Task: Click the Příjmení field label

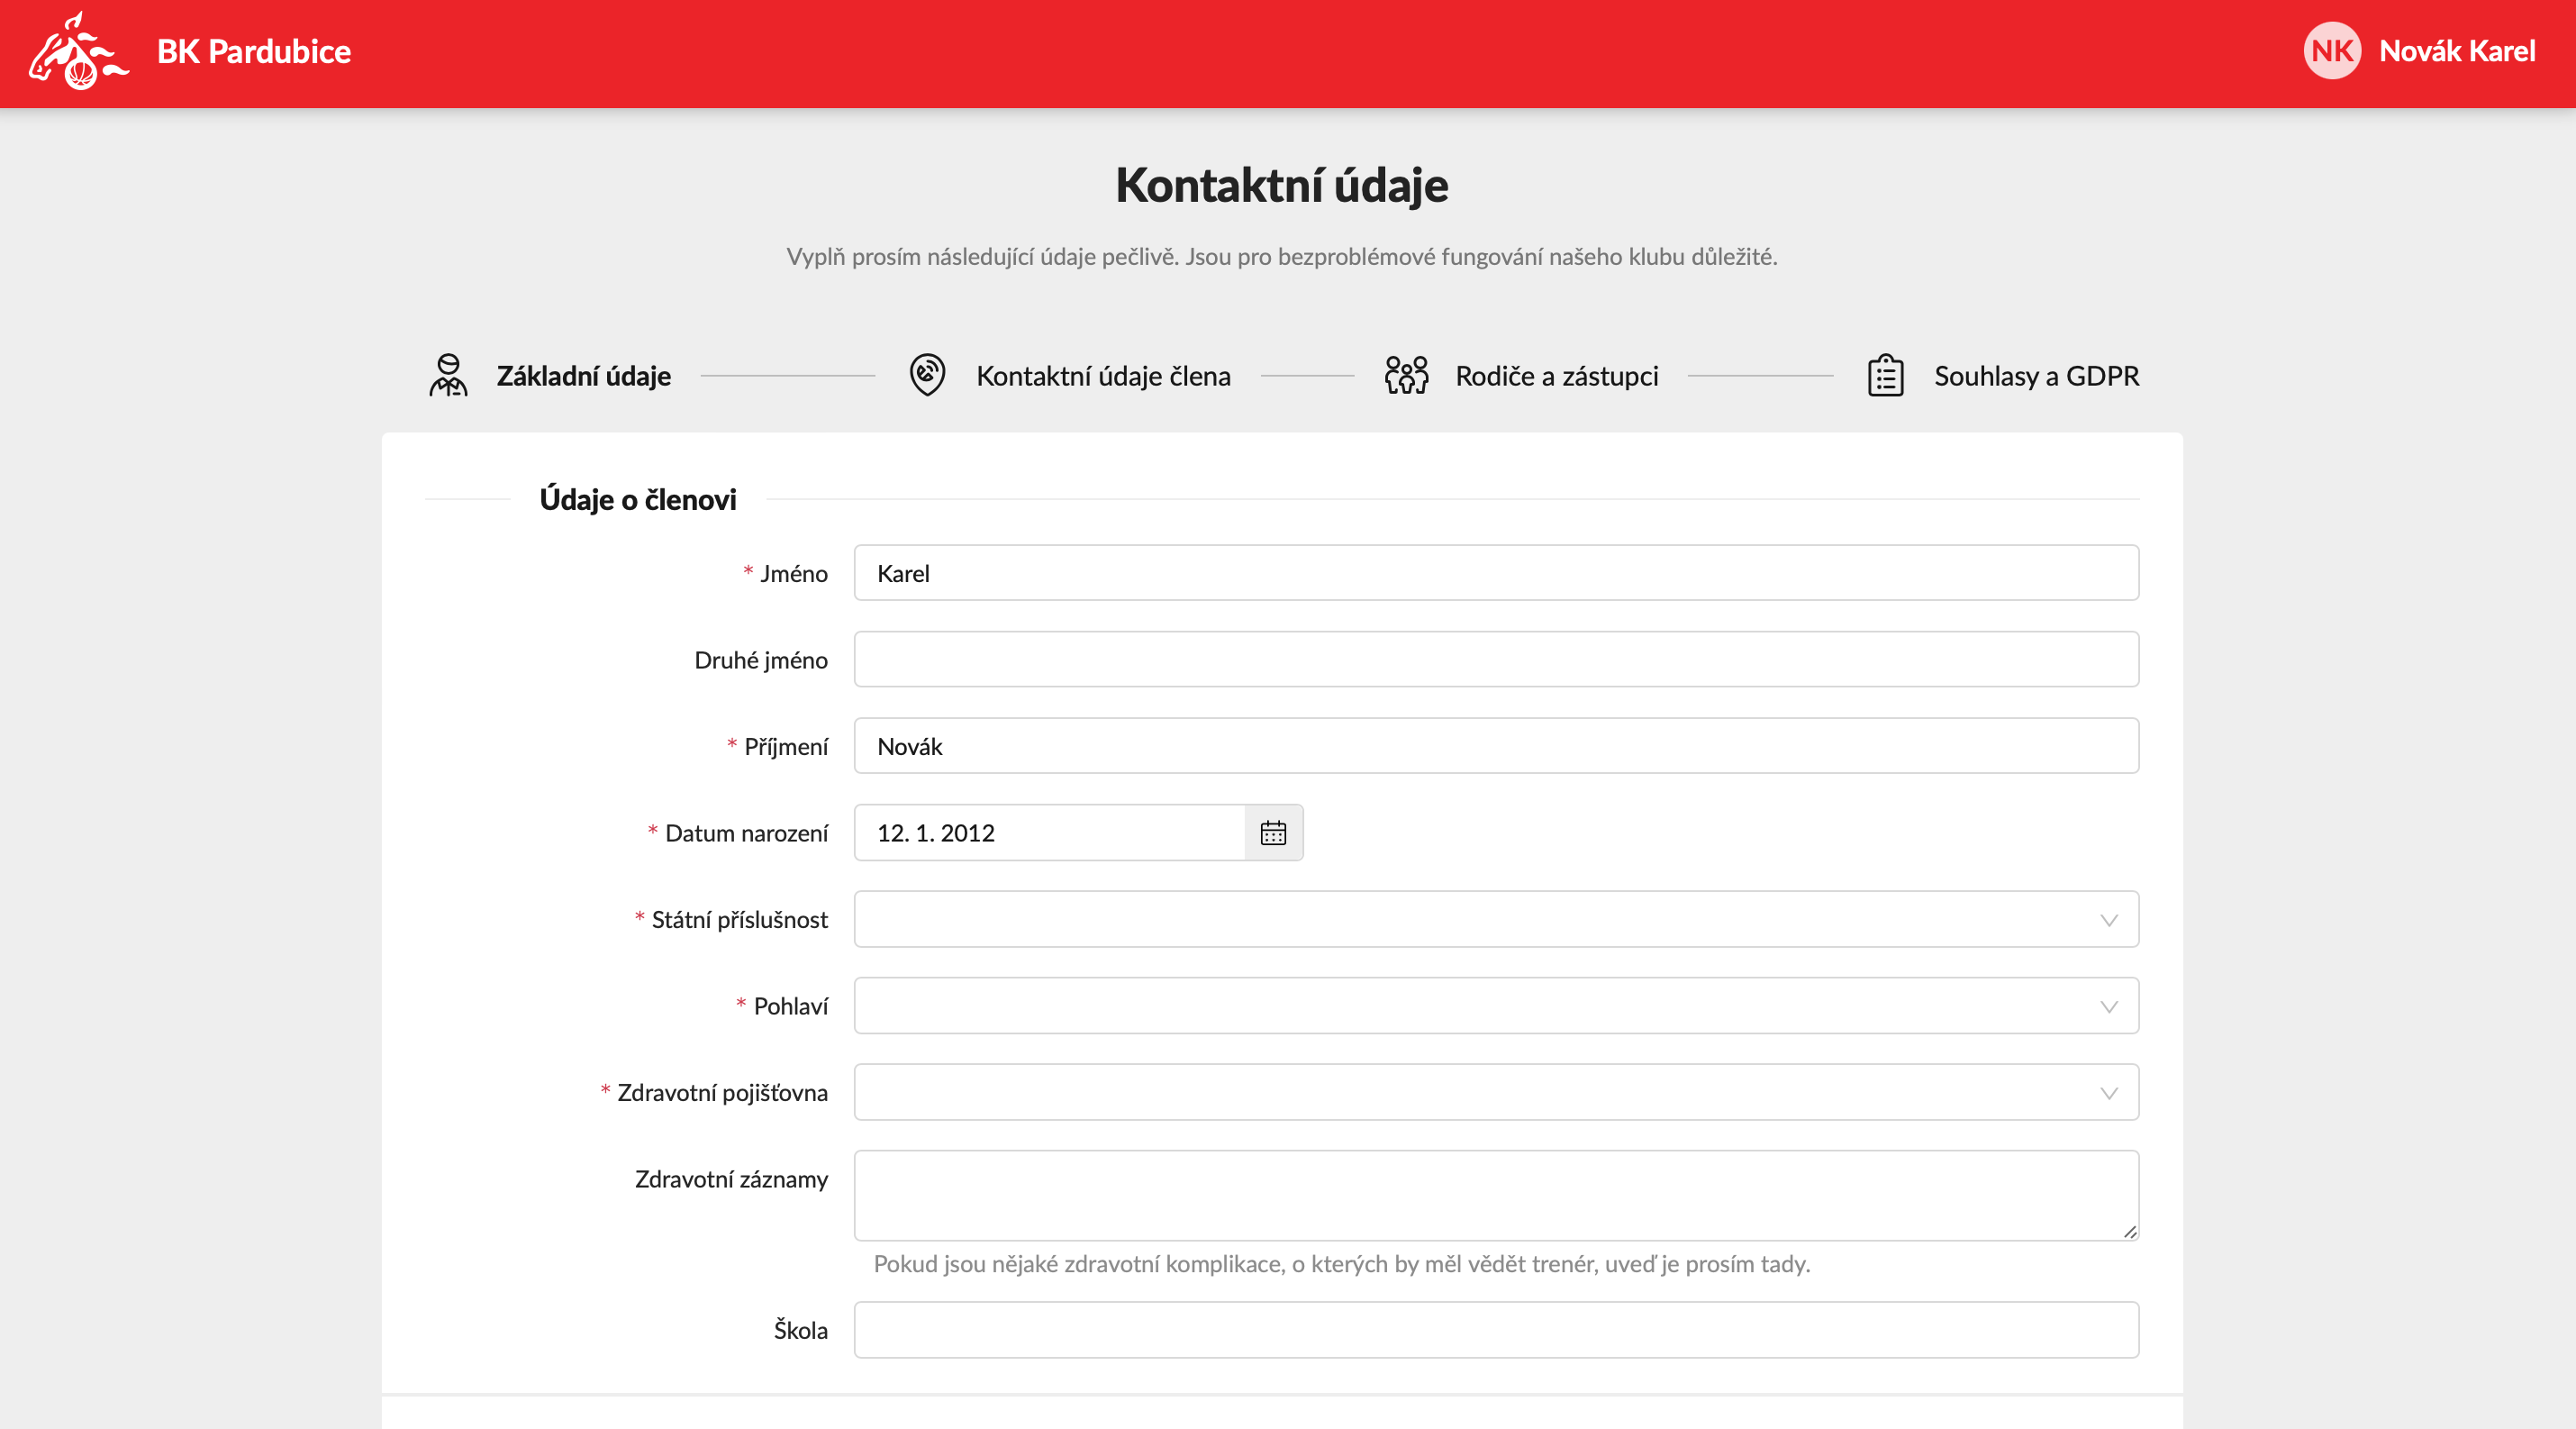Action: tap(786, 746)
